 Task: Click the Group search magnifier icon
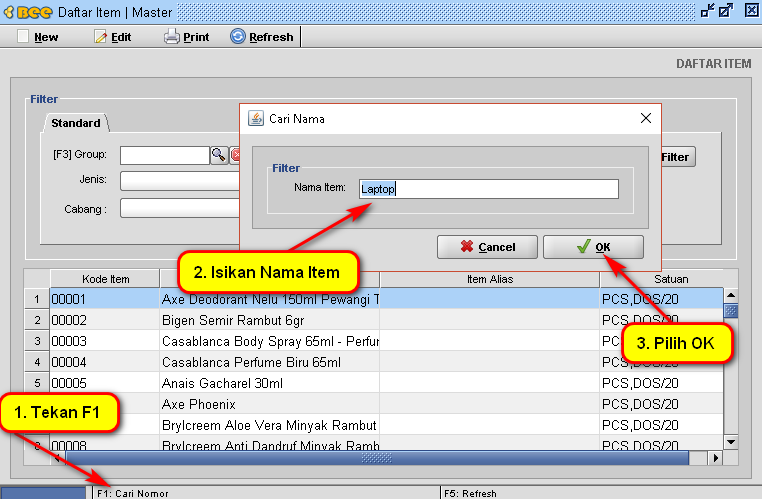tap(218, 155)
